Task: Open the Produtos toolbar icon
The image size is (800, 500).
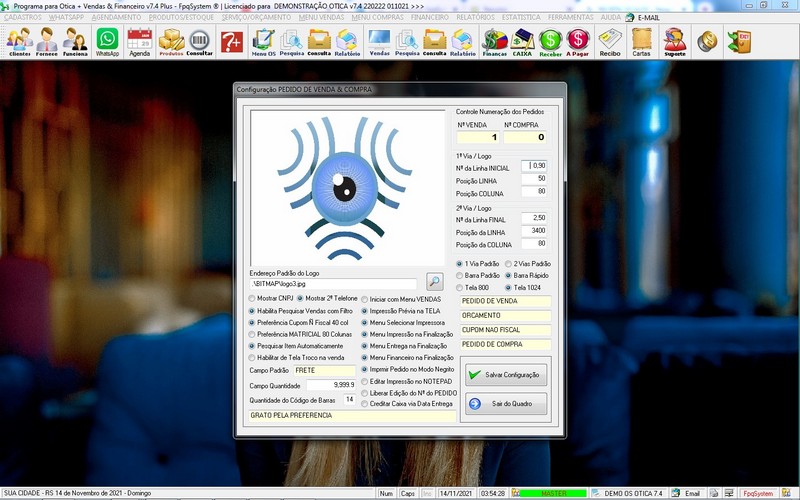Action: 171,42
